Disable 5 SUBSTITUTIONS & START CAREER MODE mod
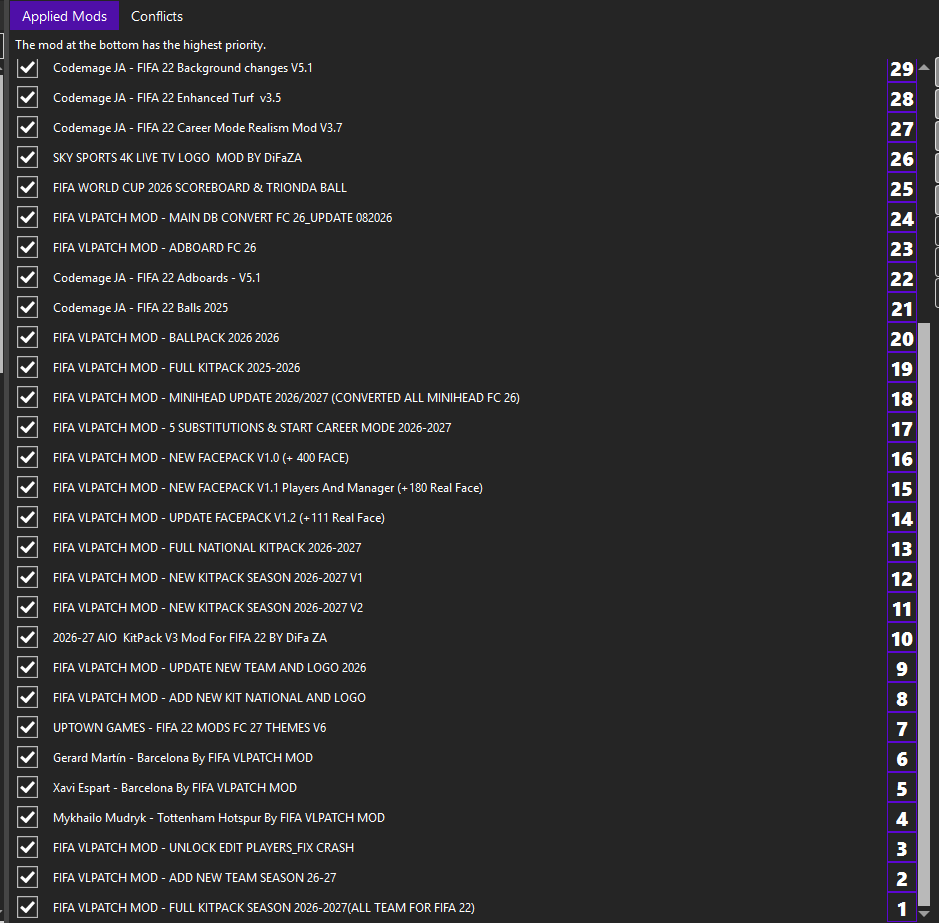 pos(28,427)
